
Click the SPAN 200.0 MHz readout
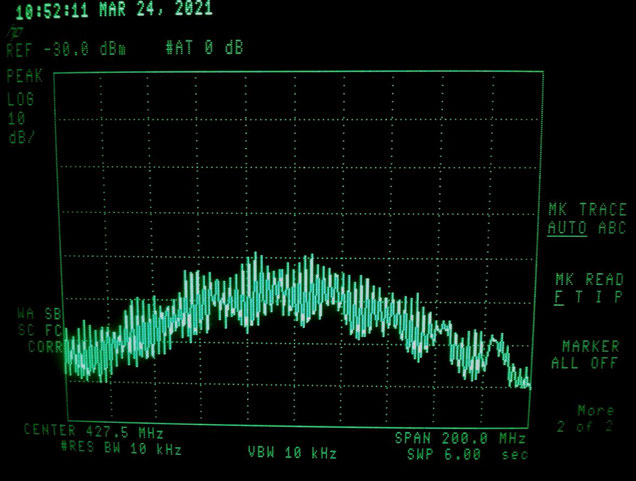tap(460, 438)
